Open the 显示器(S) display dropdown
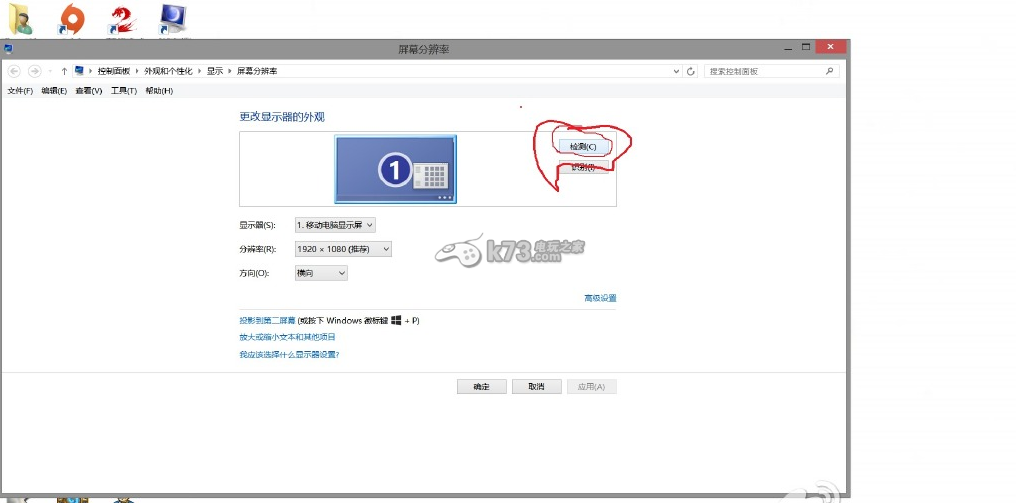 point(335,225)
